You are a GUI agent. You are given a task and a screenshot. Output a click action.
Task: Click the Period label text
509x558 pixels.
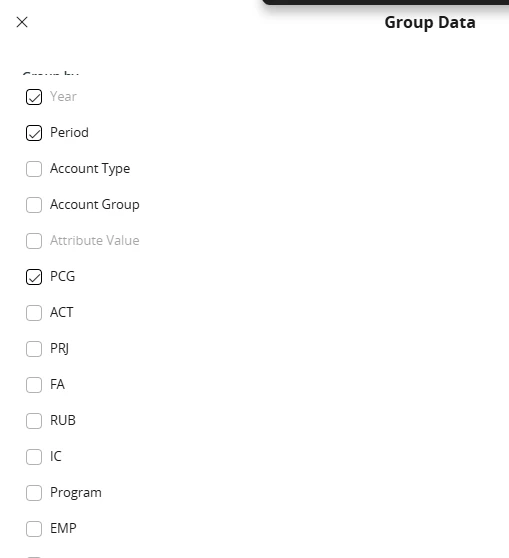coord(69,132)
